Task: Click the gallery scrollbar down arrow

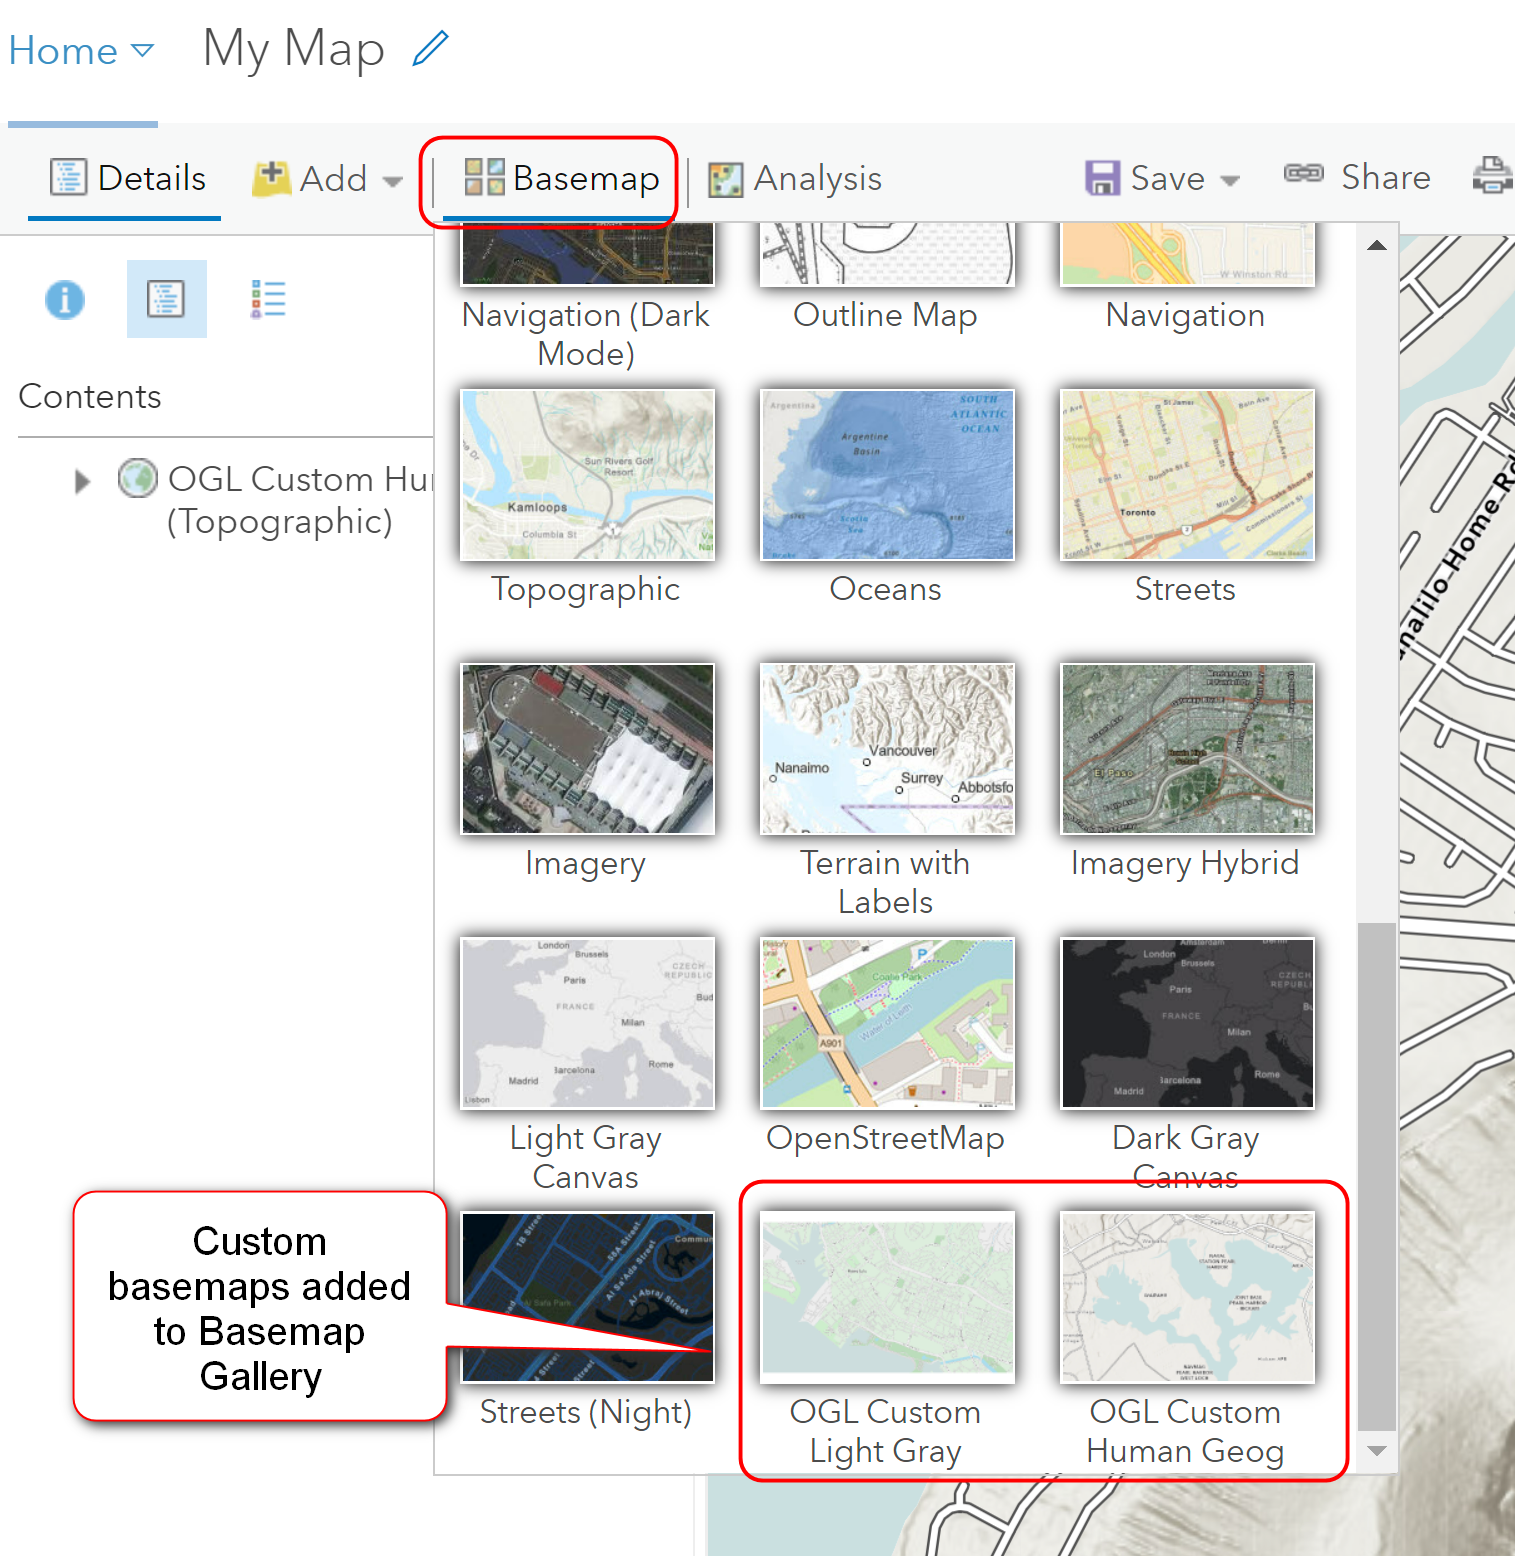Action: 1377,1451
